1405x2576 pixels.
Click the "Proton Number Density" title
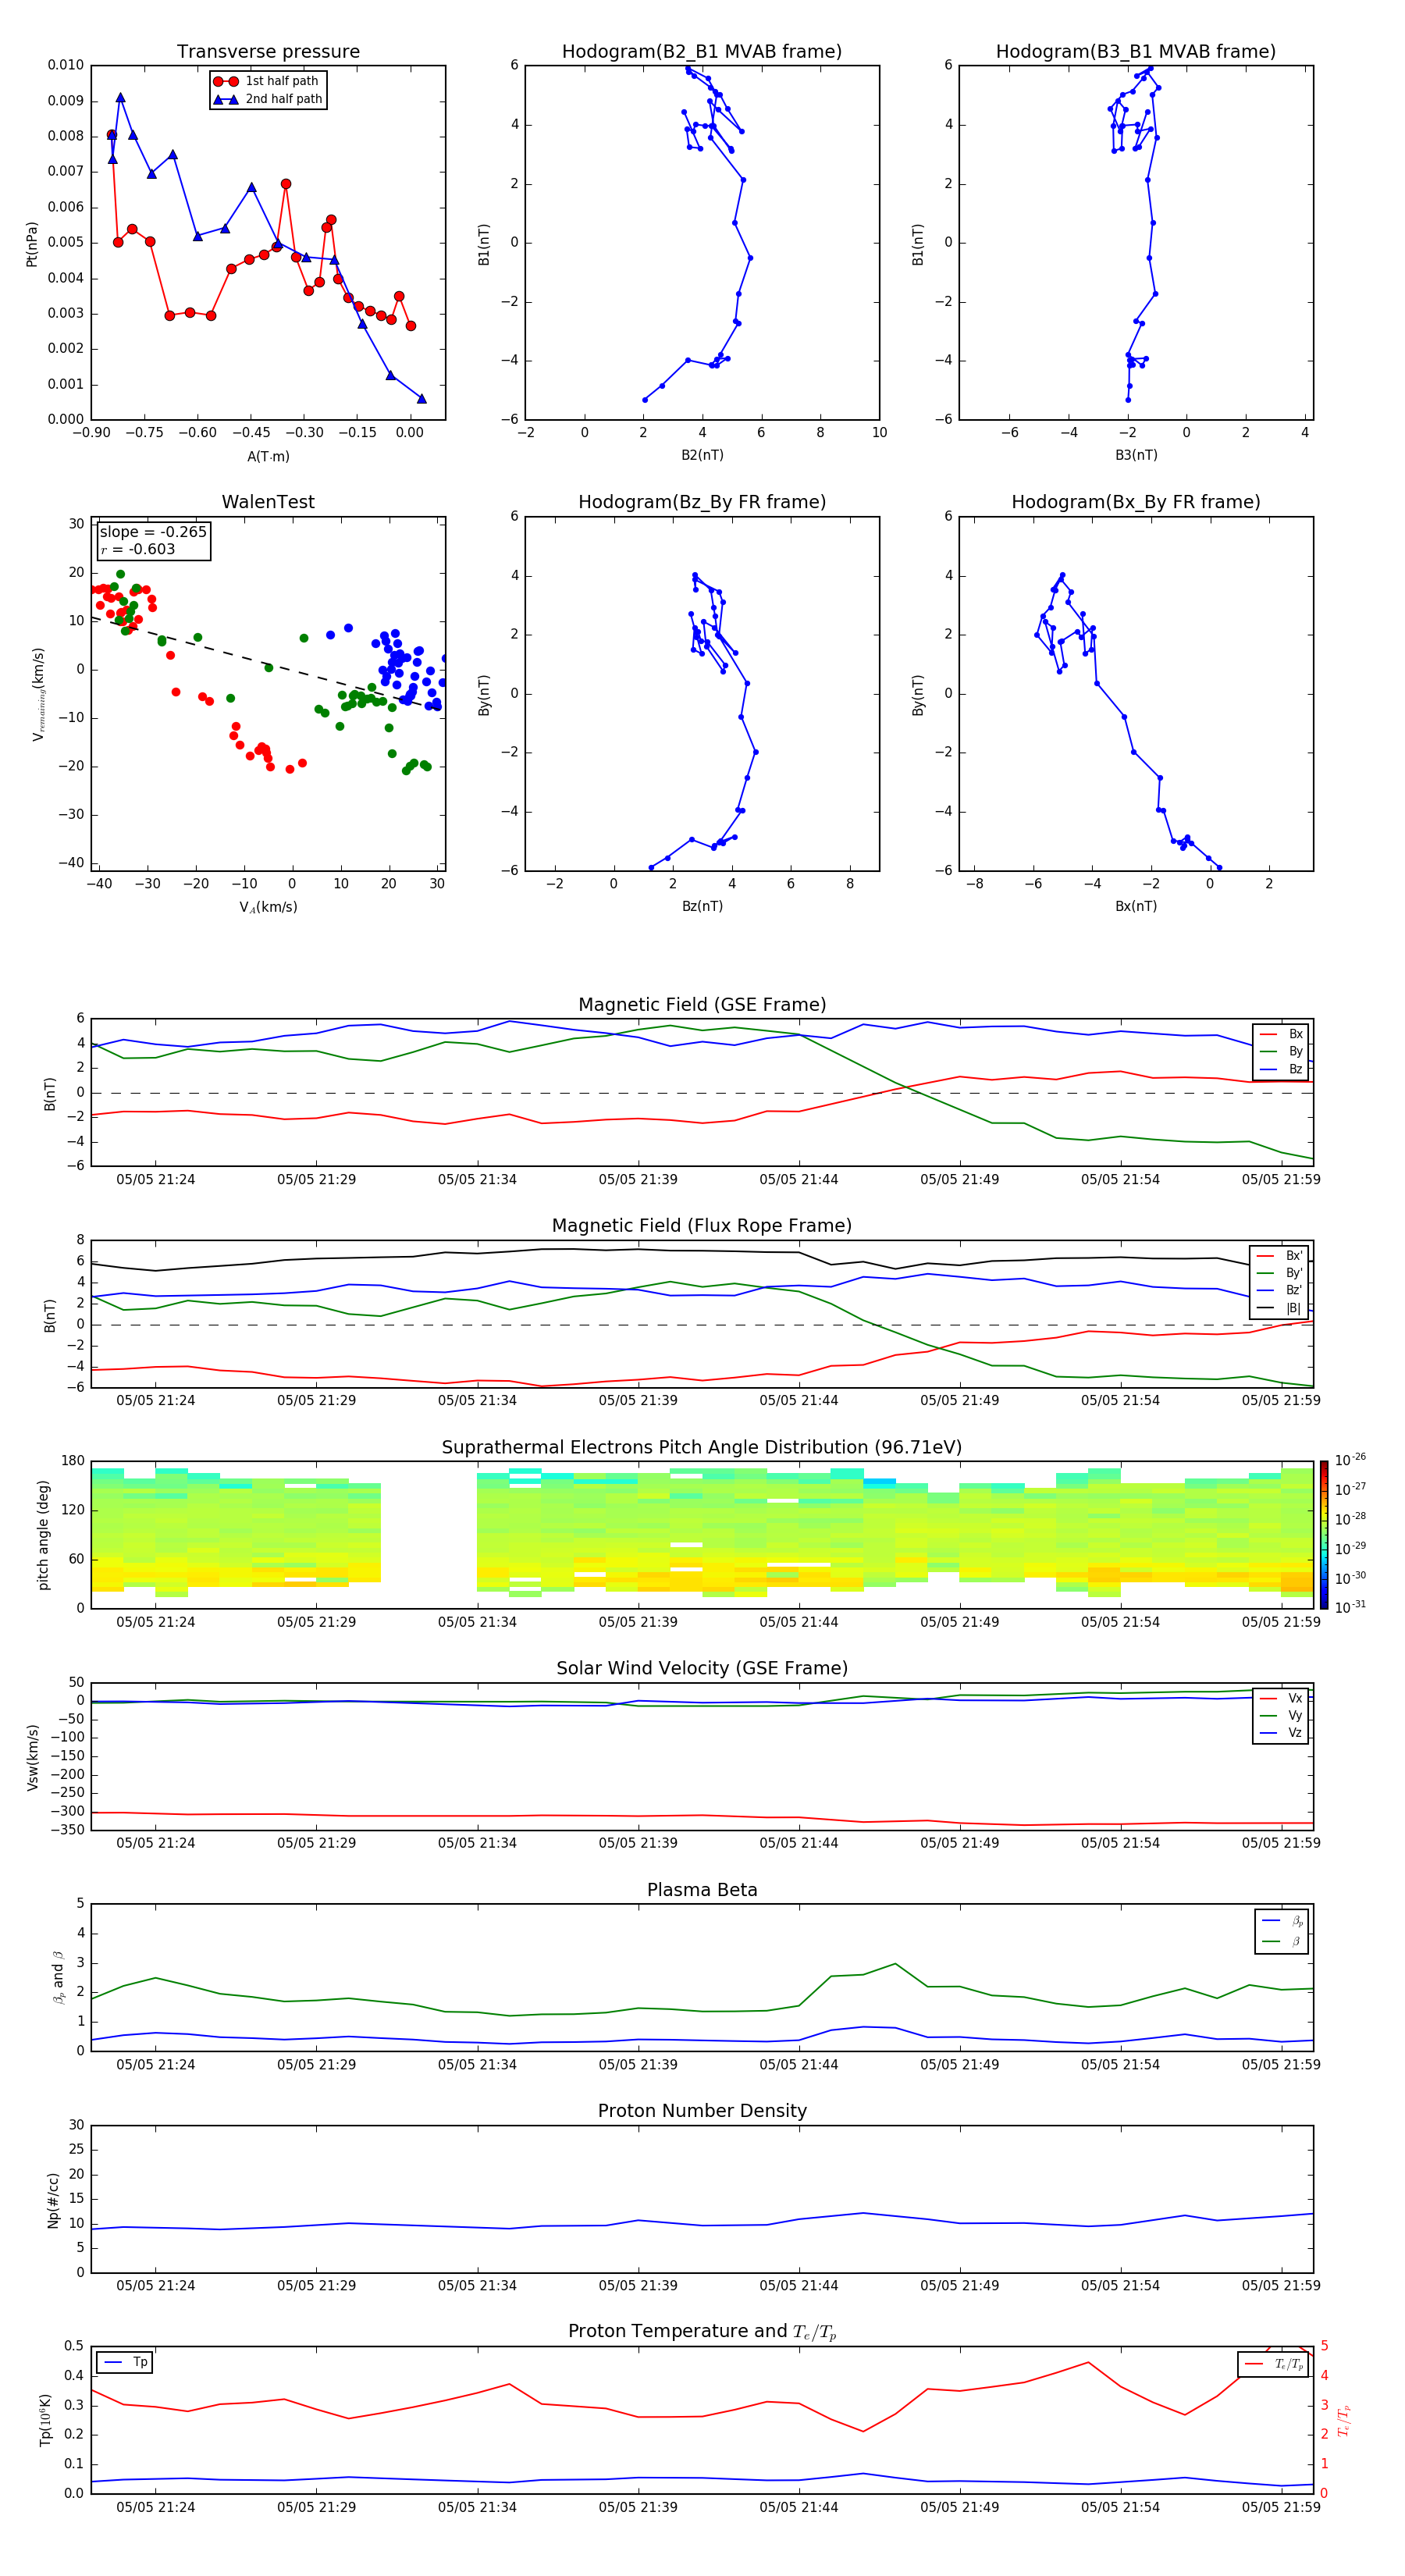702,2111
